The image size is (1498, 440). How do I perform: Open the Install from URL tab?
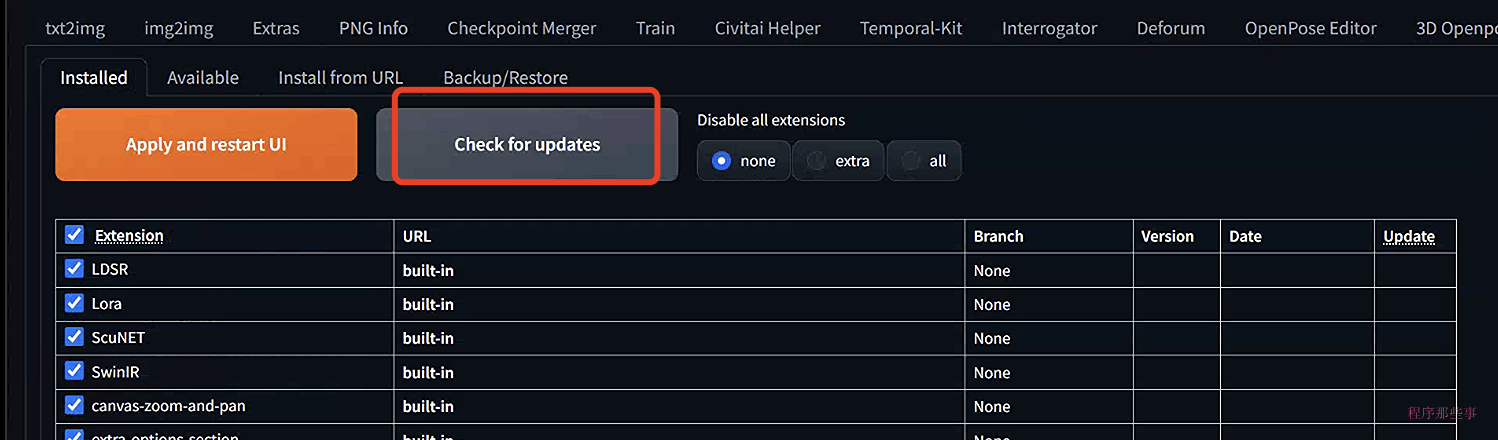340,77
